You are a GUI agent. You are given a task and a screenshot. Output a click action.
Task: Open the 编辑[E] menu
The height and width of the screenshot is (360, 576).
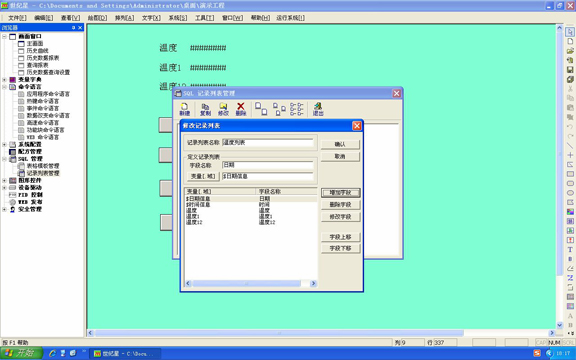43,18
